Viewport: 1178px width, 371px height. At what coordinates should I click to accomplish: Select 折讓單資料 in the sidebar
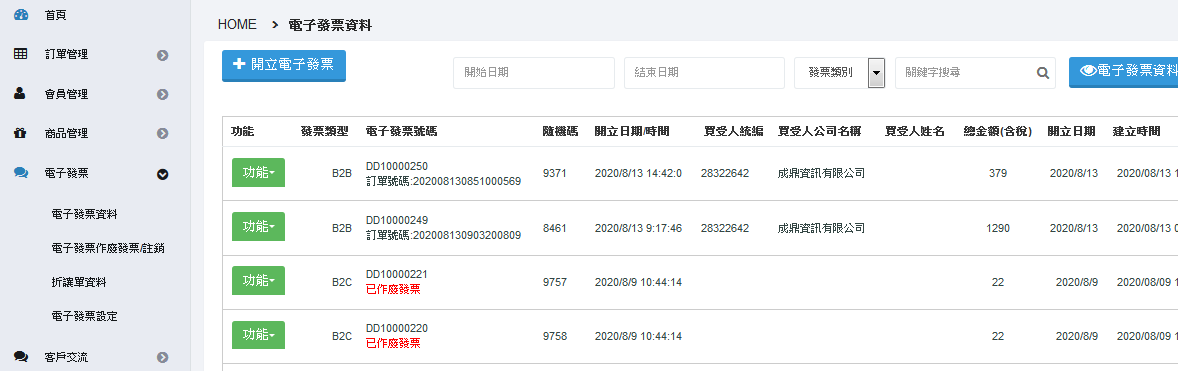(x=79, y=282)
